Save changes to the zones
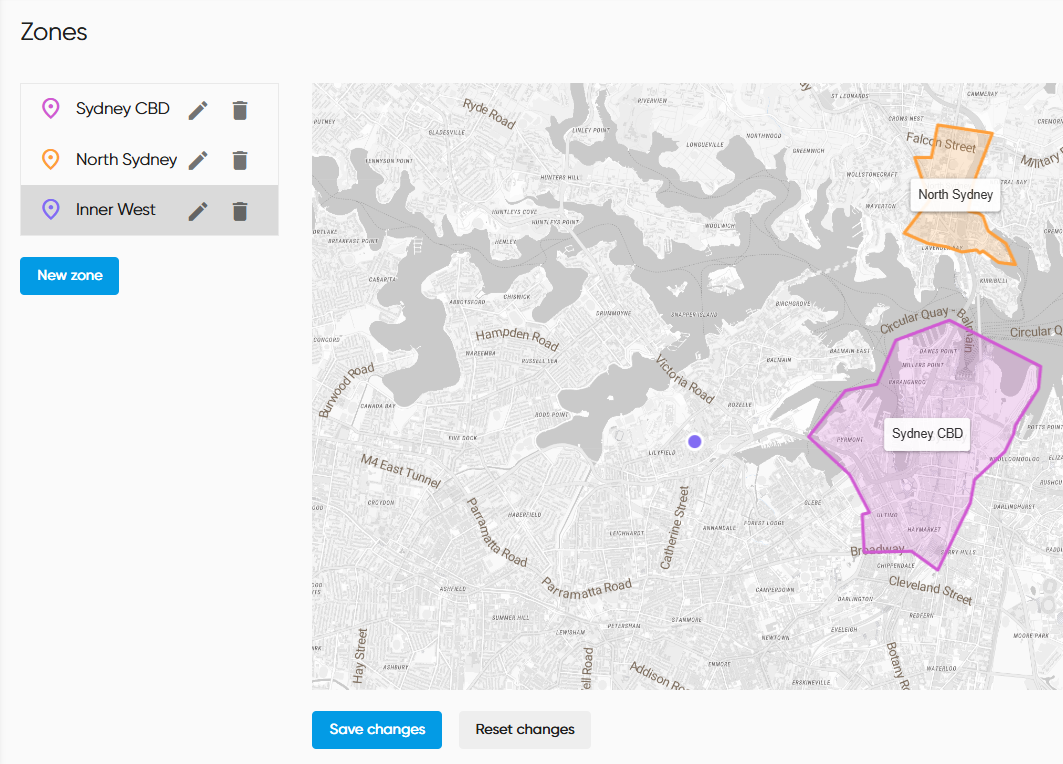 (376, 730)
